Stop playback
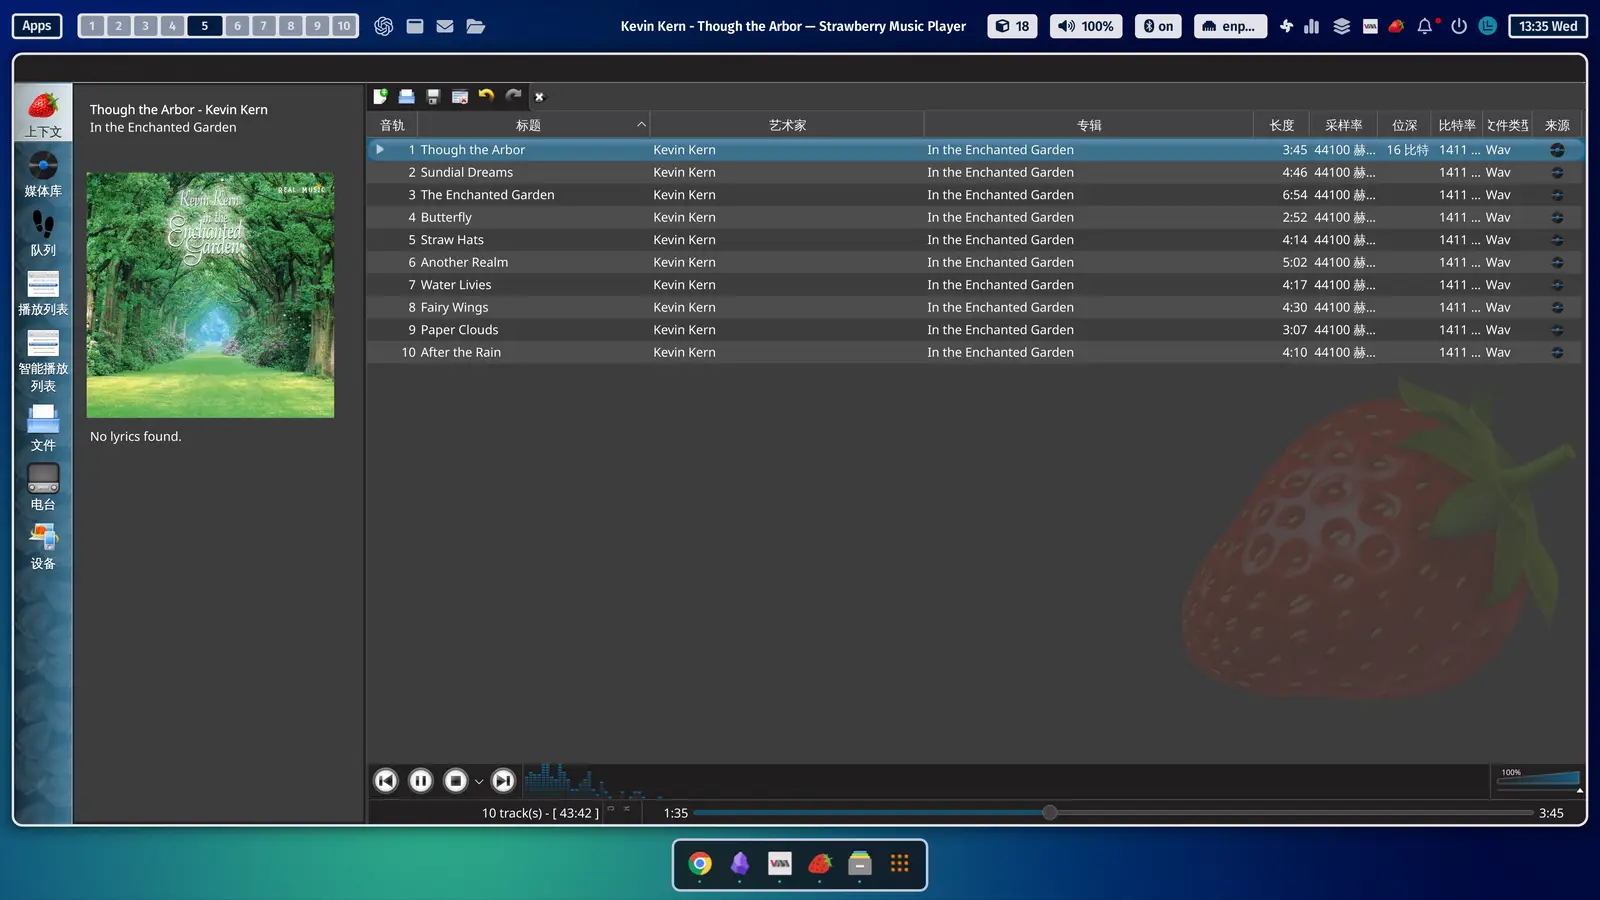The image size is (1600, 900). coord(456,781)
